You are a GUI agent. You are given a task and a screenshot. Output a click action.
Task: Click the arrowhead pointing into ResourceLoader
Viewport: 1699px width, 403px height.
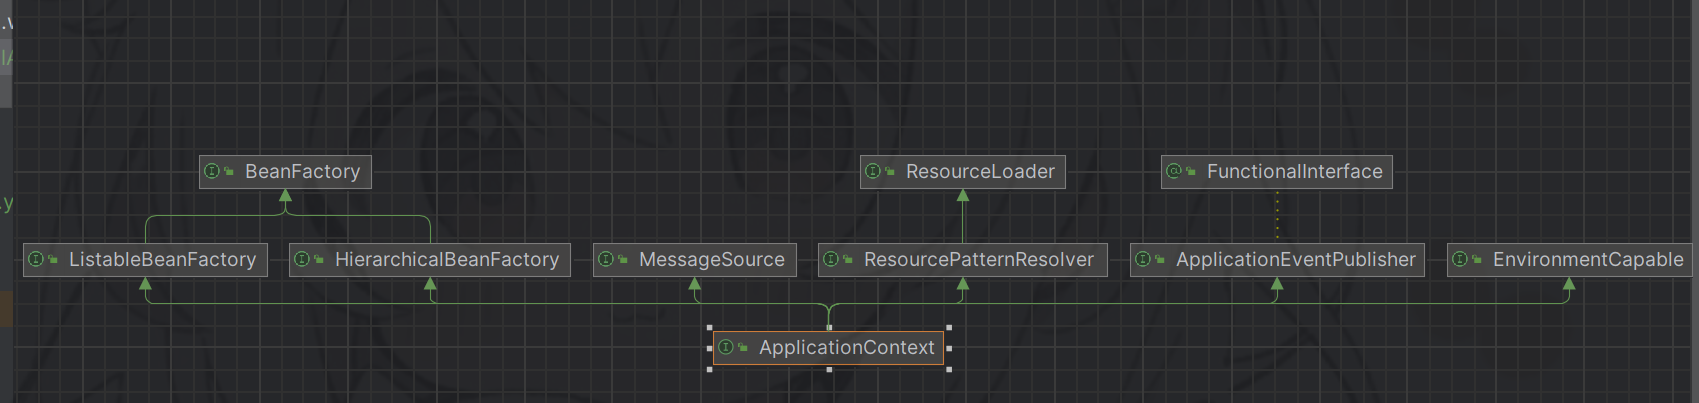pos(963,196)
